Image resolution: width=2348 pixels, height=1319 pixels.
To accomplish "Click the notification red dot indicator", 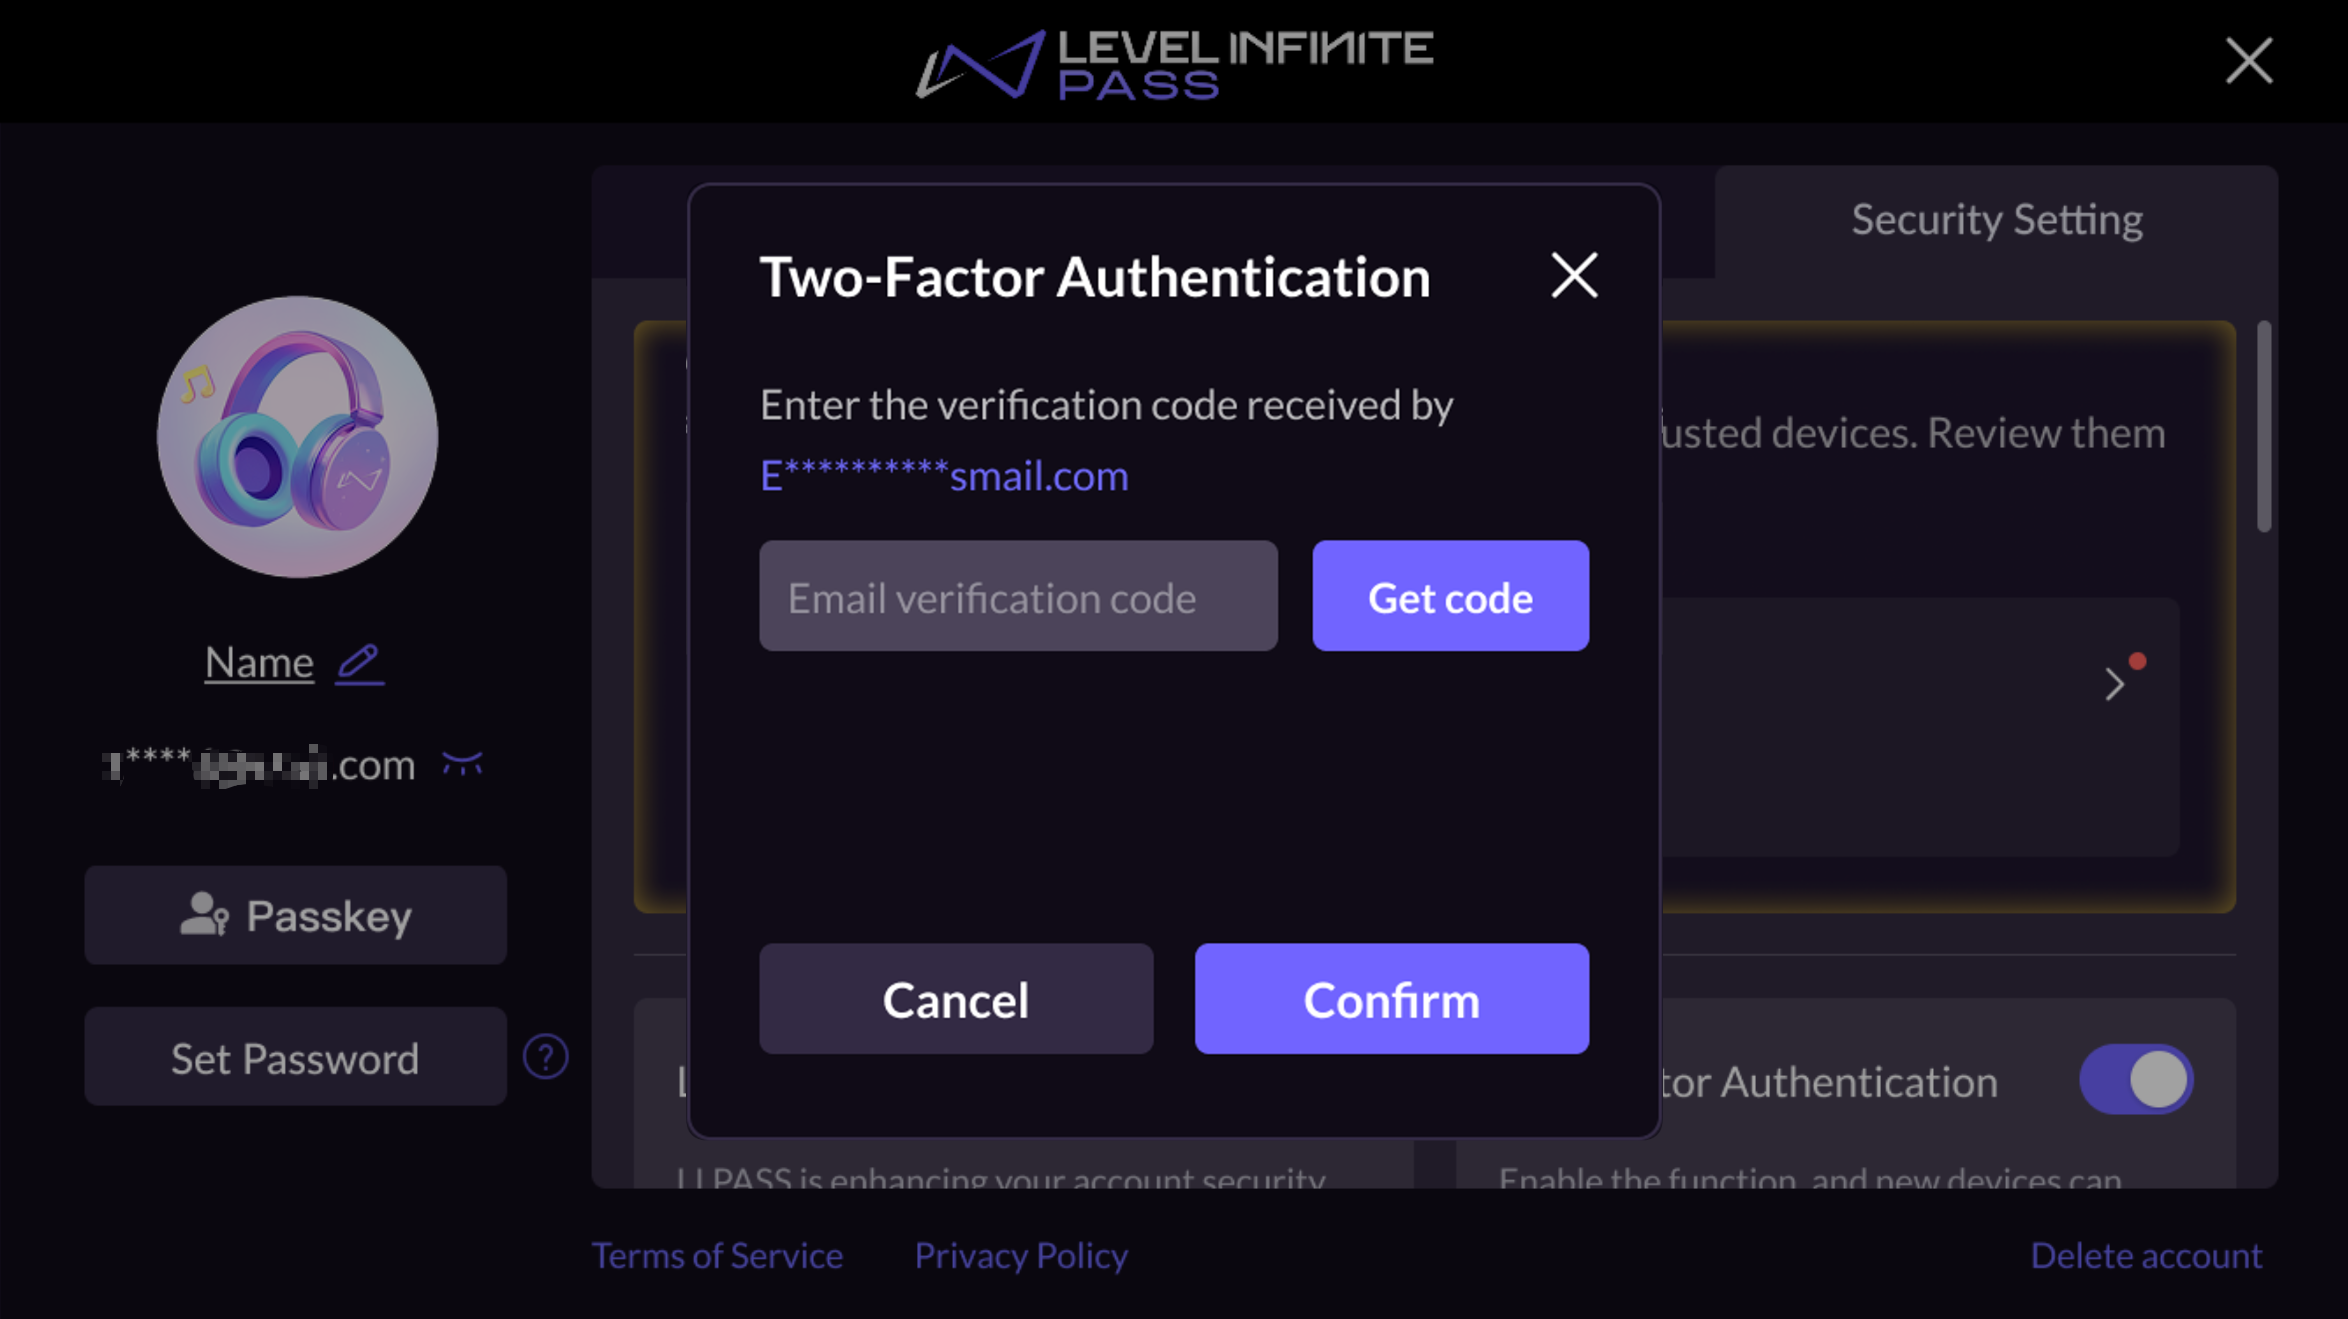I will pyautogui.click(x=2136, y=659).
